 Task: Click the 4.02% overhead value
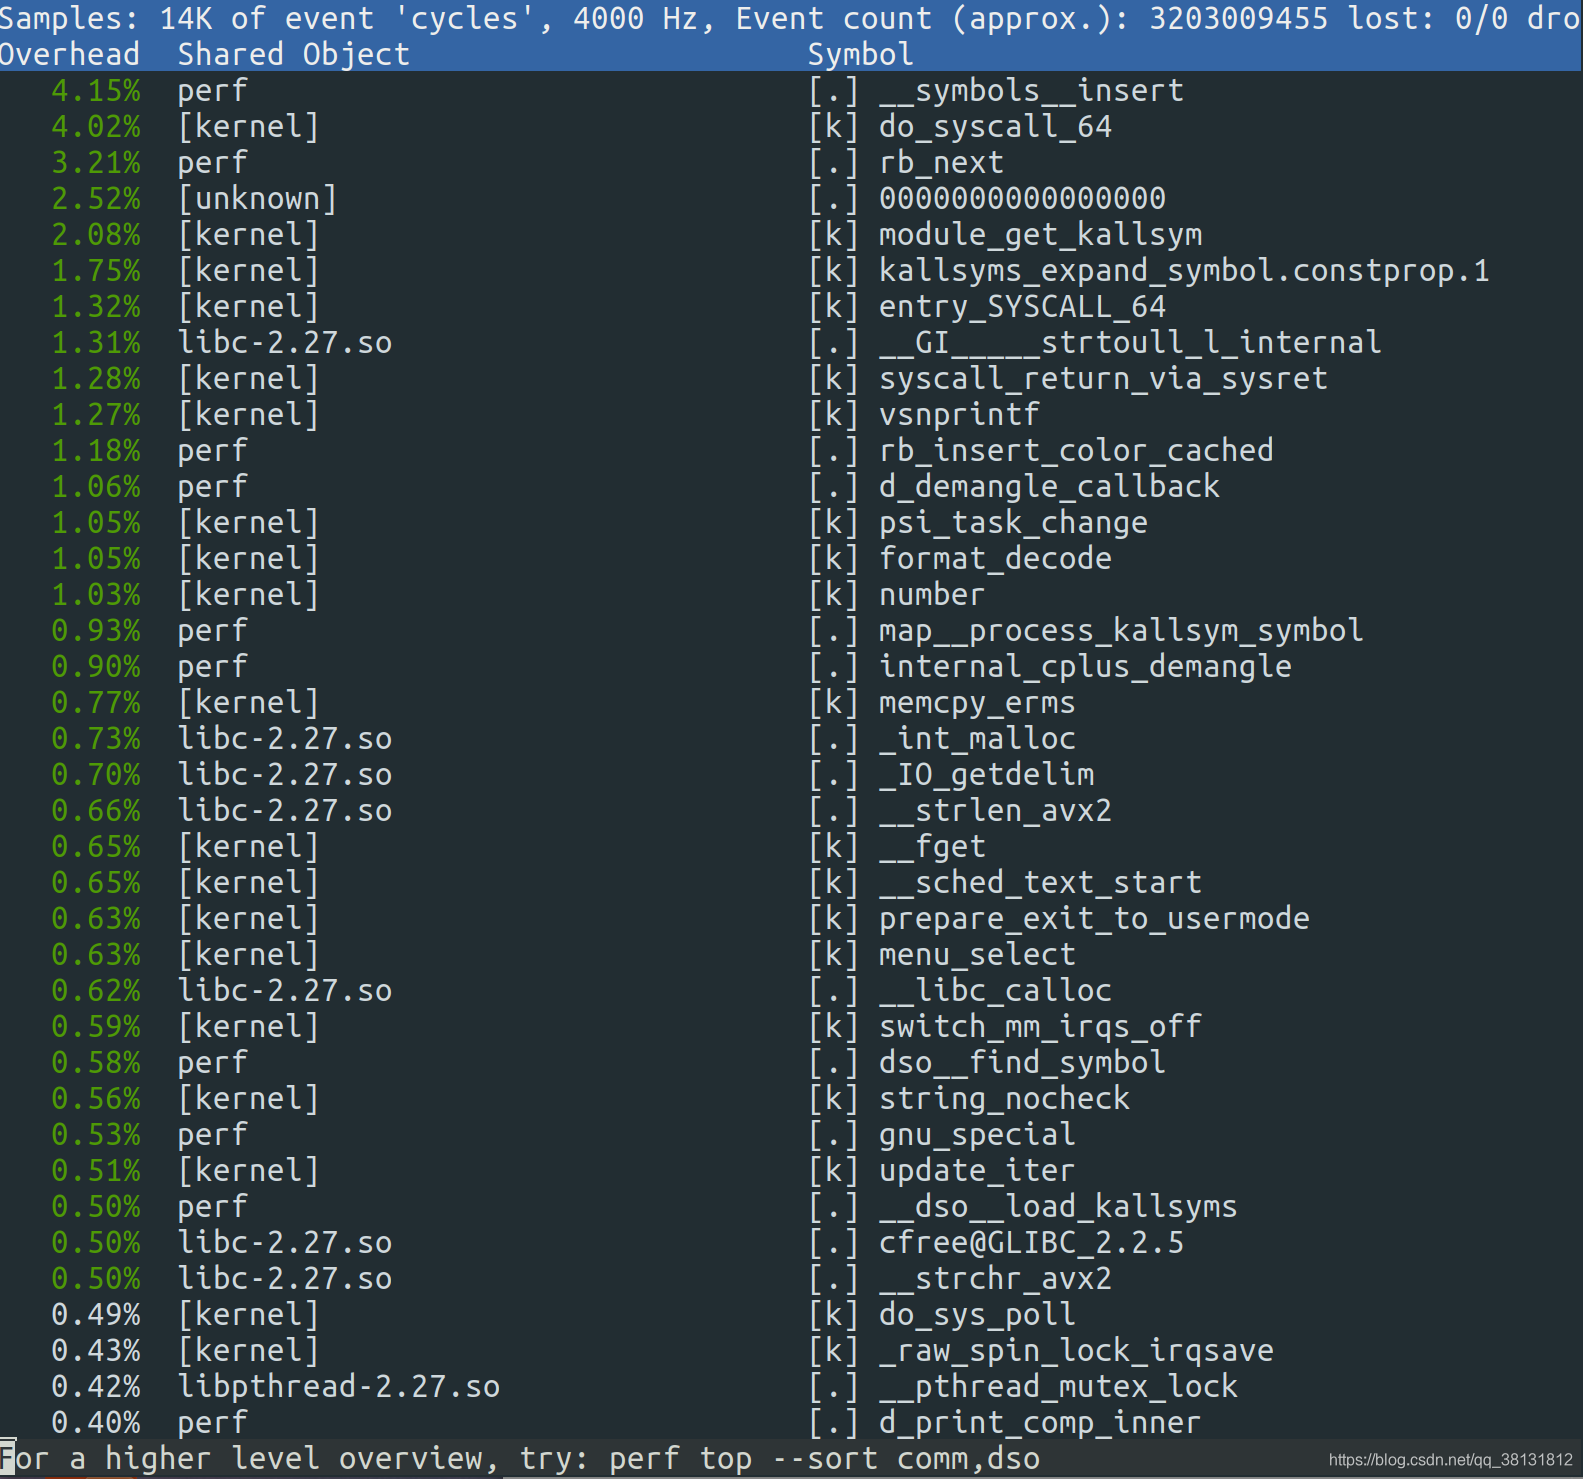[96, 126]
